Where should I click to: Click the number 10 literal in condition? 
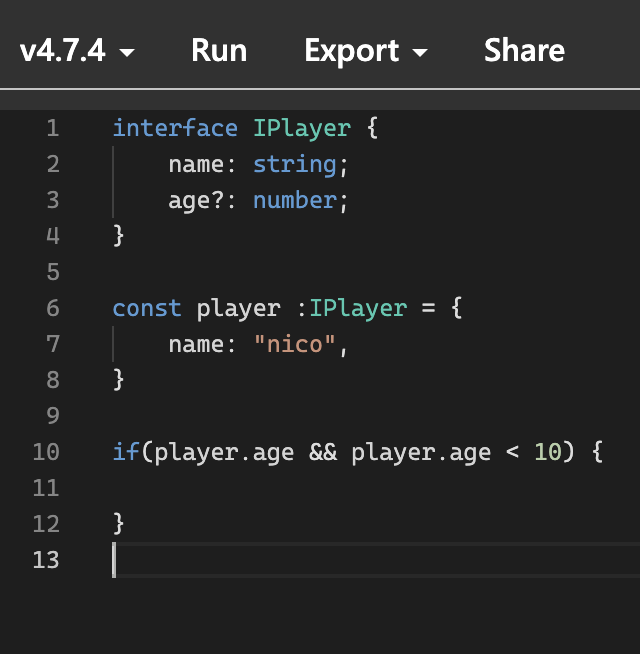point(547,452)
